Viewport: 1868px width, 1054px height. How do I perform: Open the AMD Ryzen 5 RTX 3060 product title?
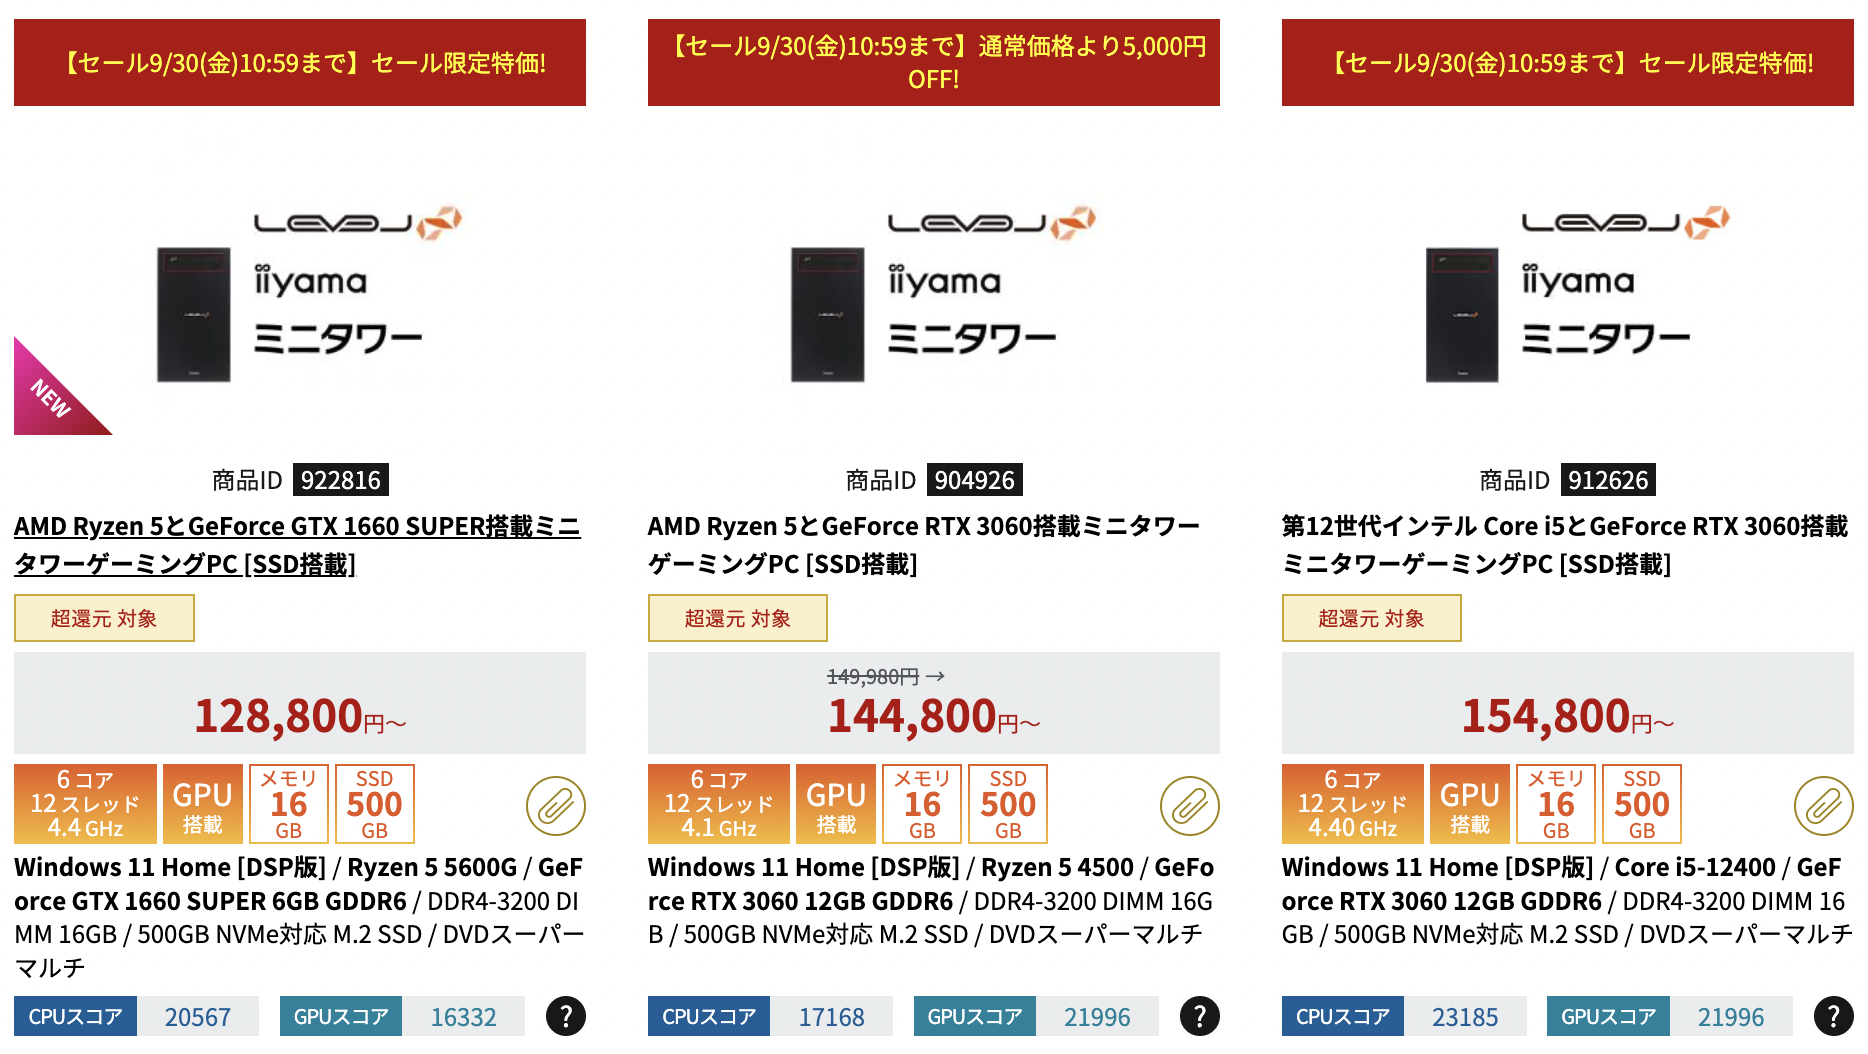pos(923,545)
